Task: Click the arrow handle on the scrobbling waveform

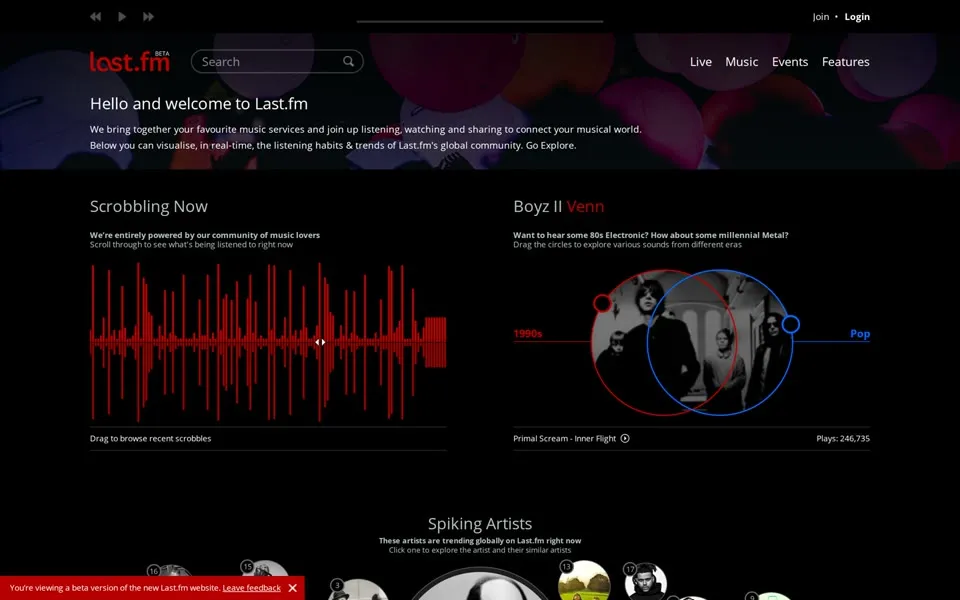Action: point(320,342)
